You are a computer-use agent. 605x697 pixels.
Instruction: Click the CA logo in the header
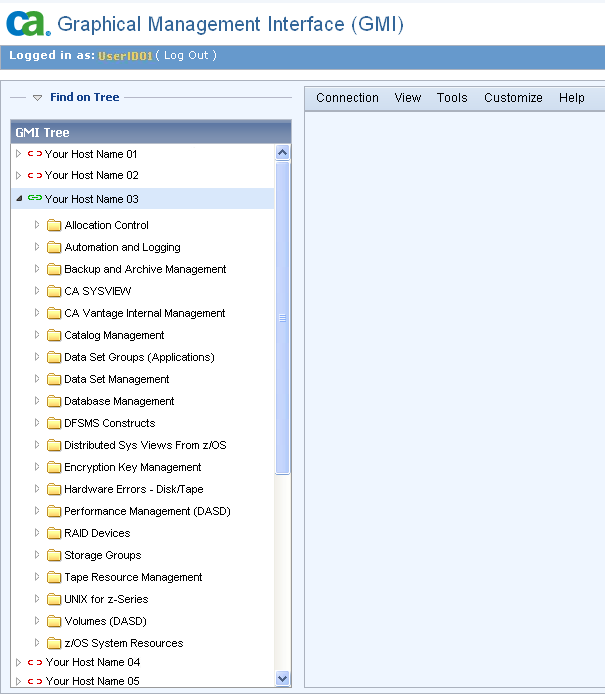pos(27,22)
